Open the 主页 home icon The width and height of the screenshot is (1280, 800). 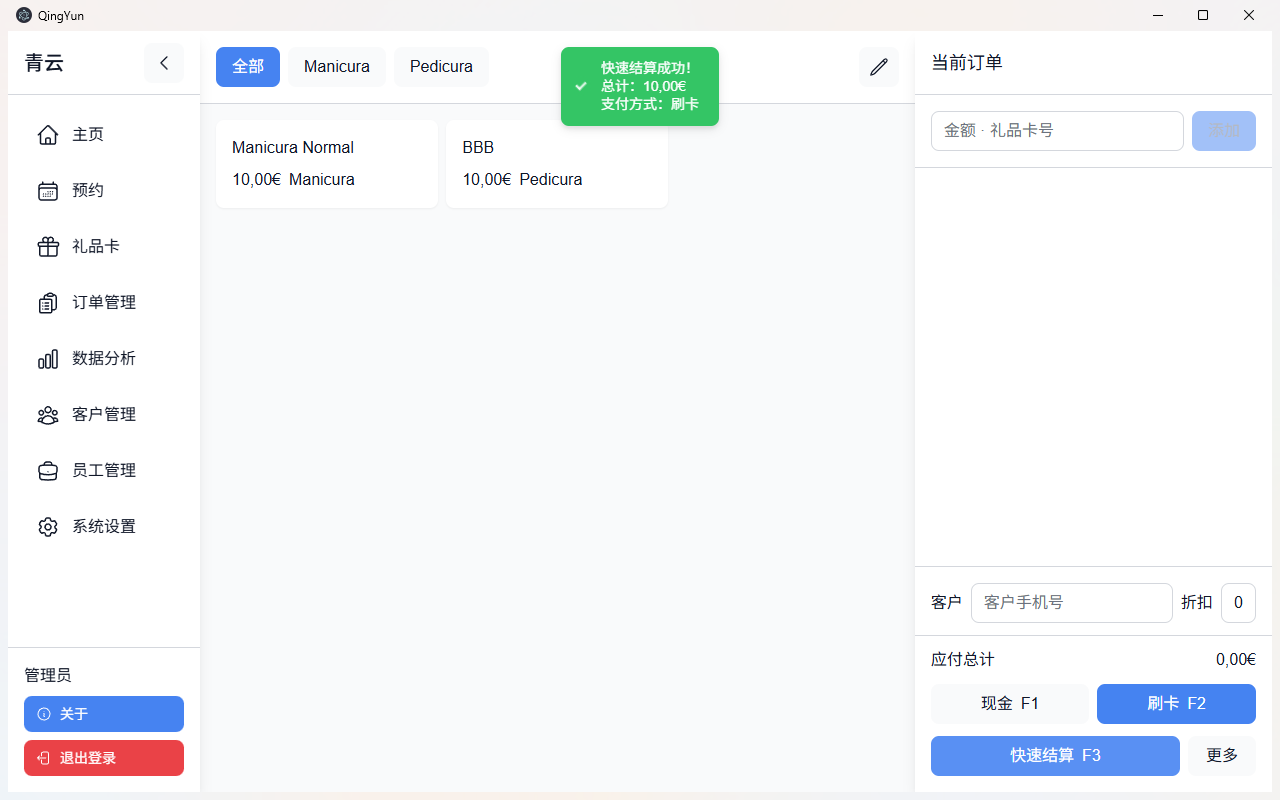(x=48, y=135)
